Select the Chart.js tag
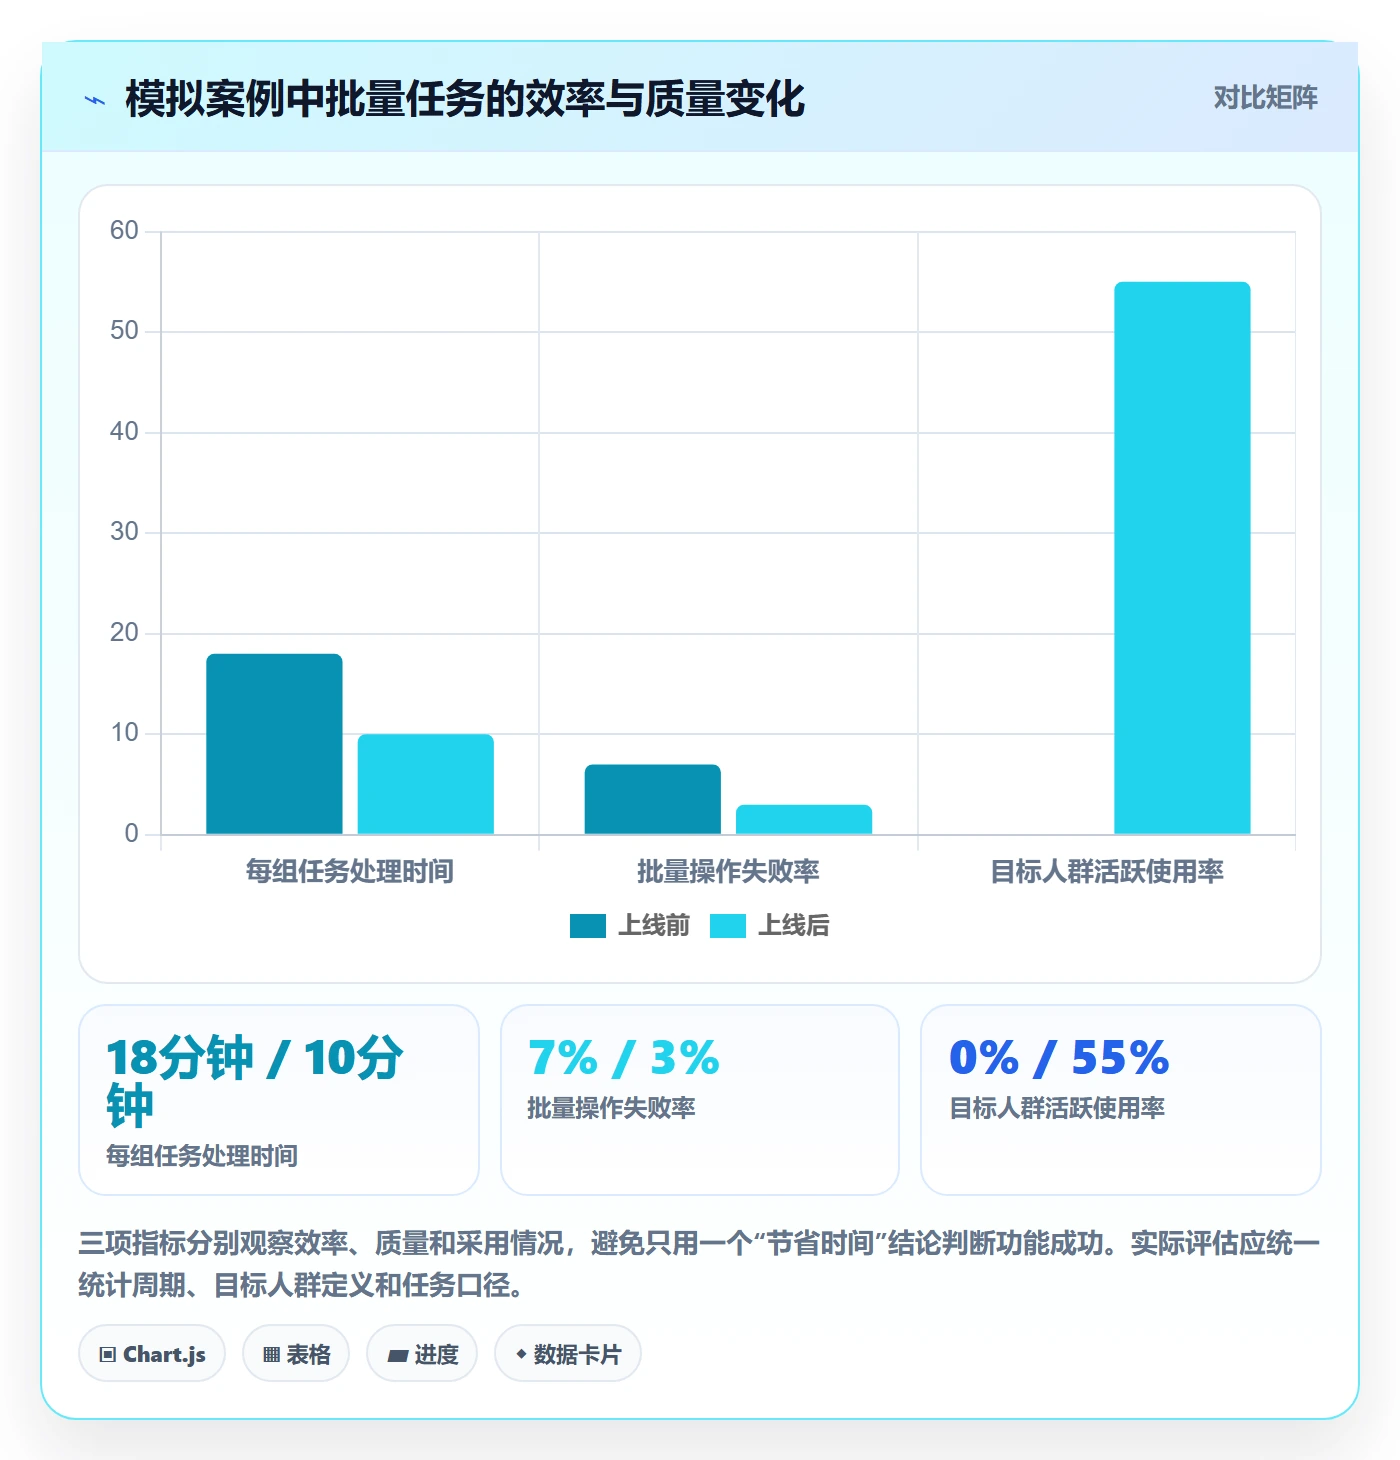The width and height of the screenshot is (1400, 1460). point(152,1354)
